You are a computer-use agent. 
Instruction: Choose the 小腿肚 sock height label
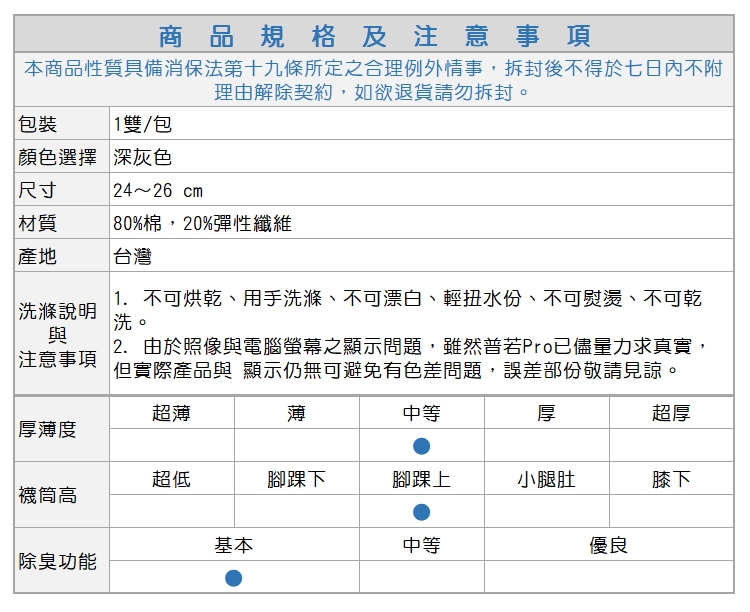546,479
